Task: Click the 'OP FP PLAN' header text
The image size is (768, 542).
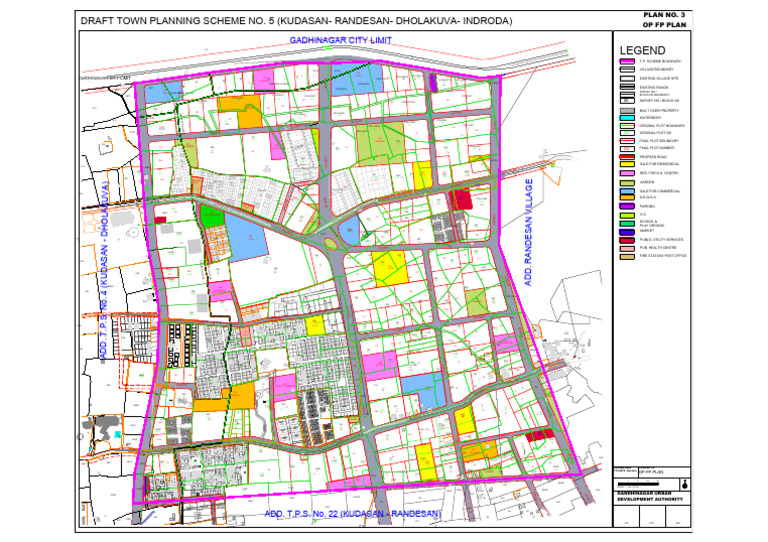Action: [x=664, y=25]
